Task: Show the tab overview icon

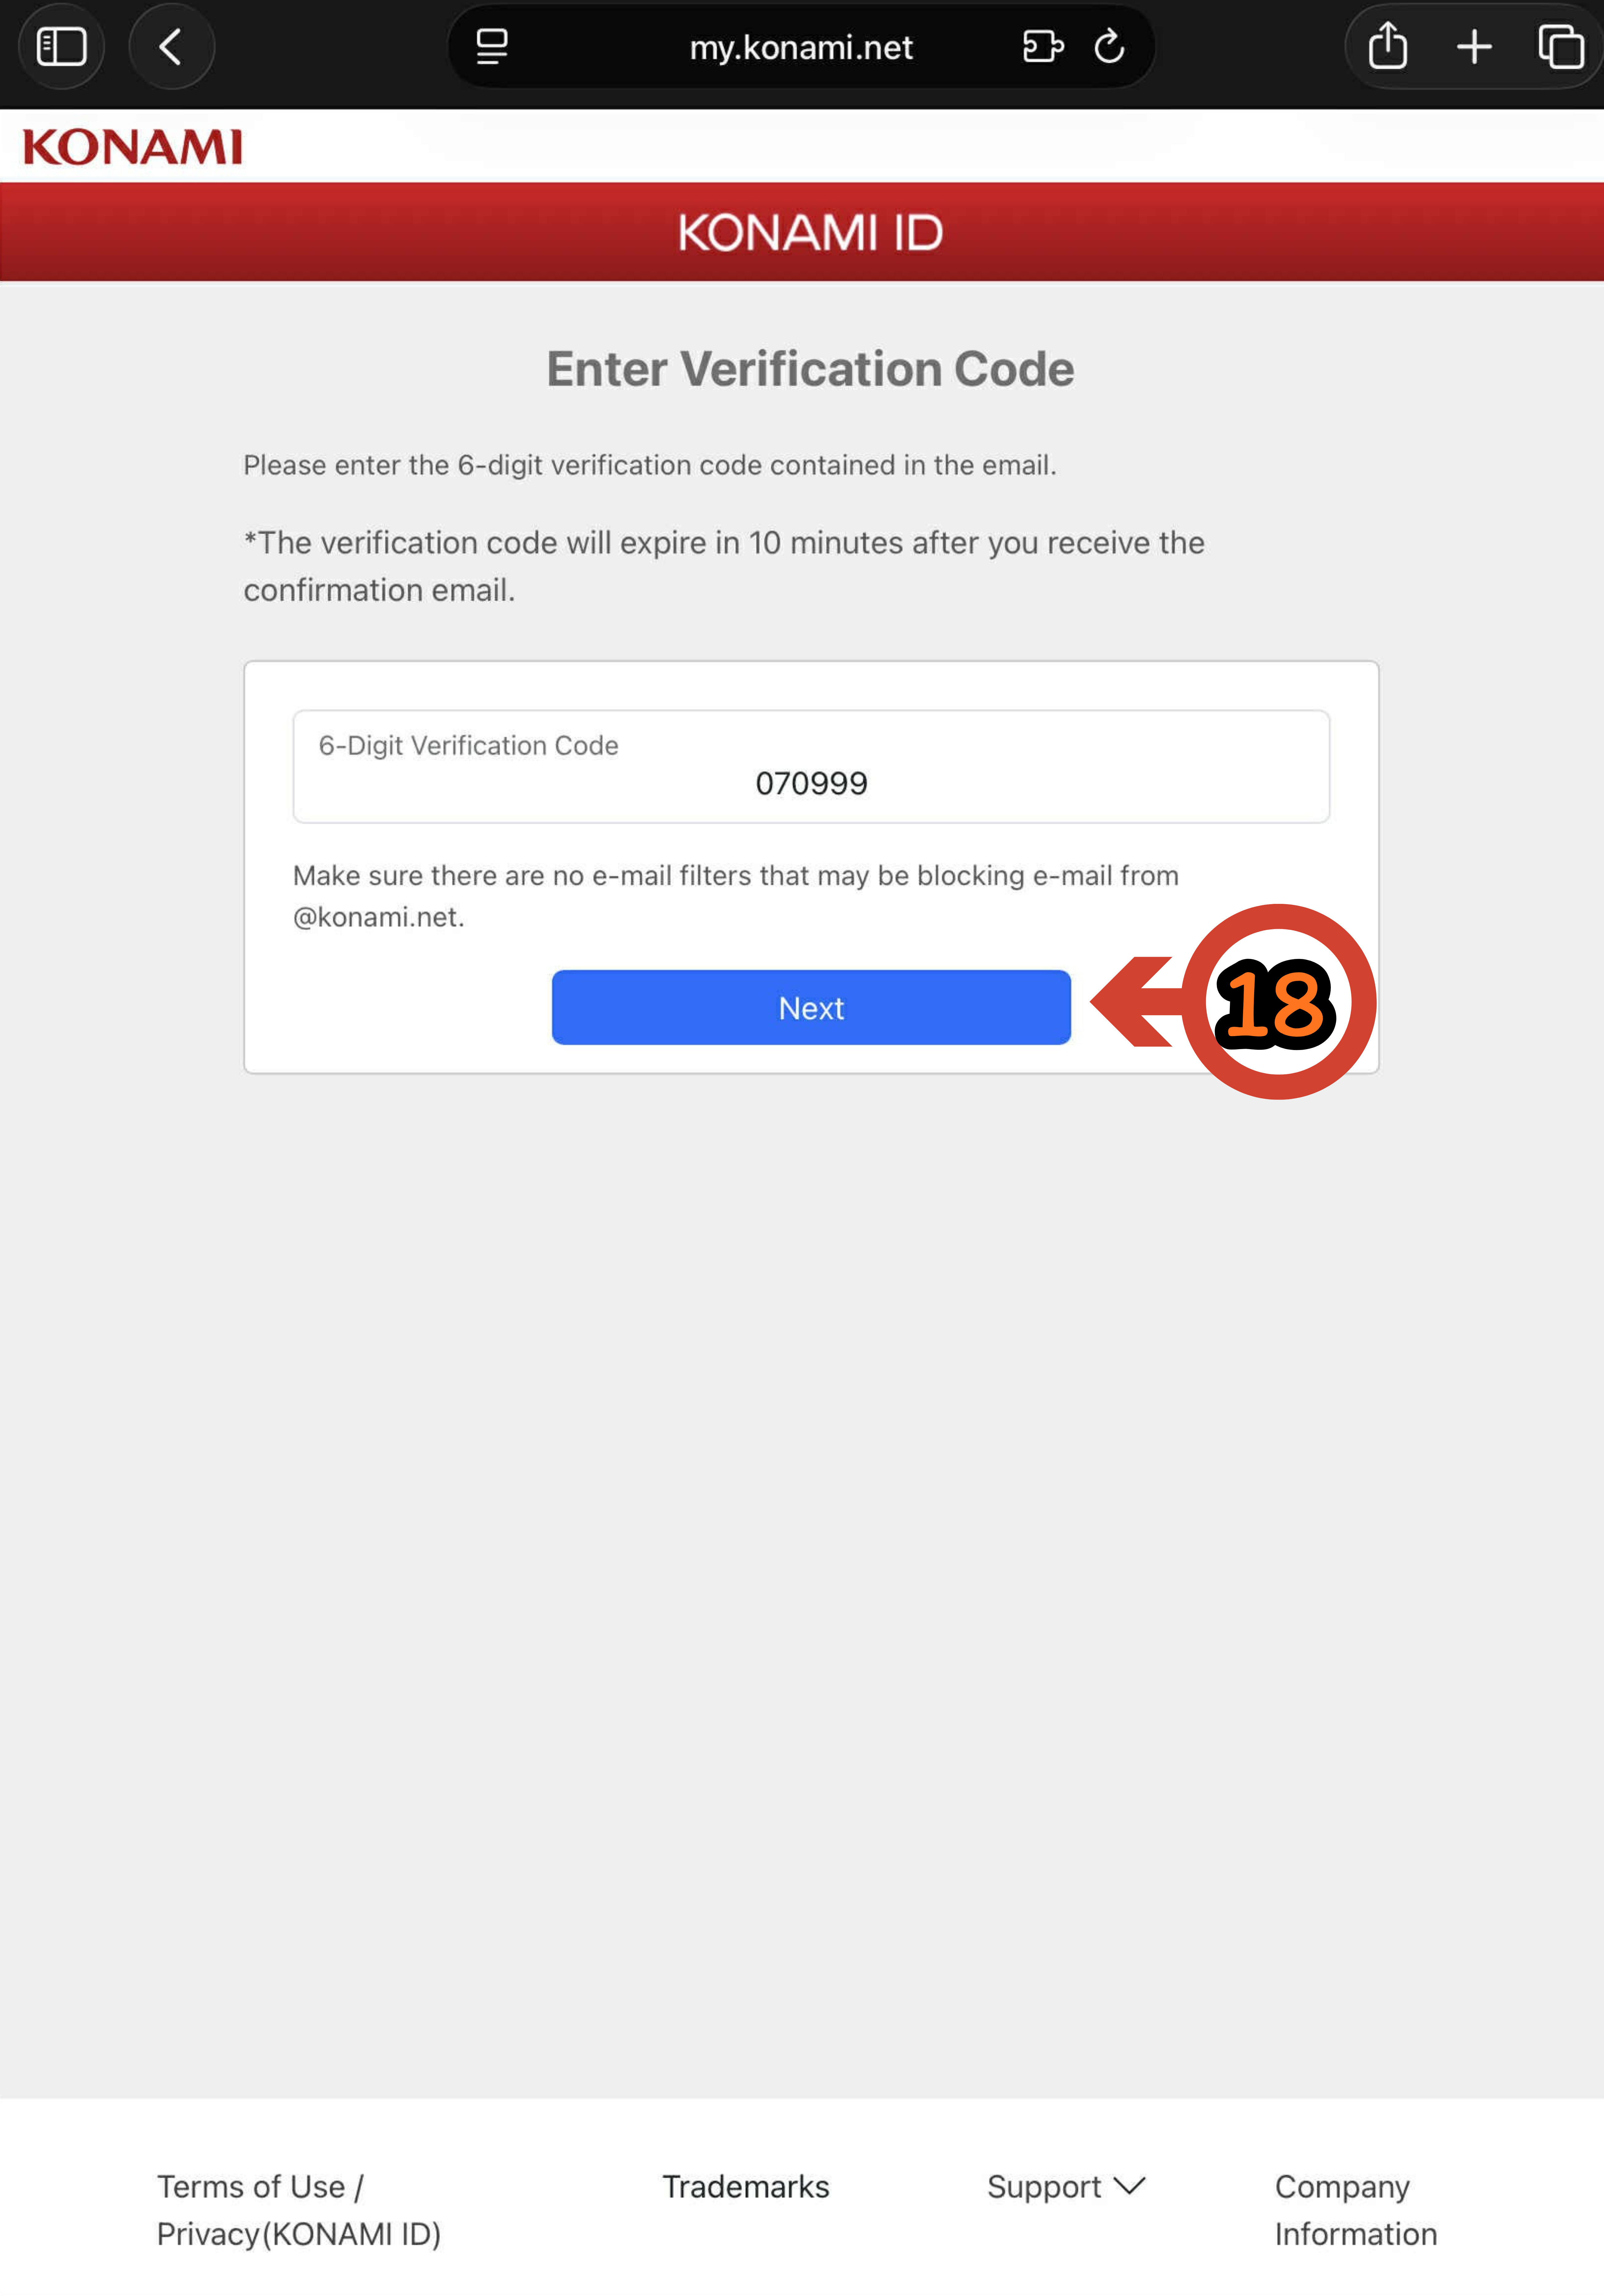Action: (x=1560, y=46)
